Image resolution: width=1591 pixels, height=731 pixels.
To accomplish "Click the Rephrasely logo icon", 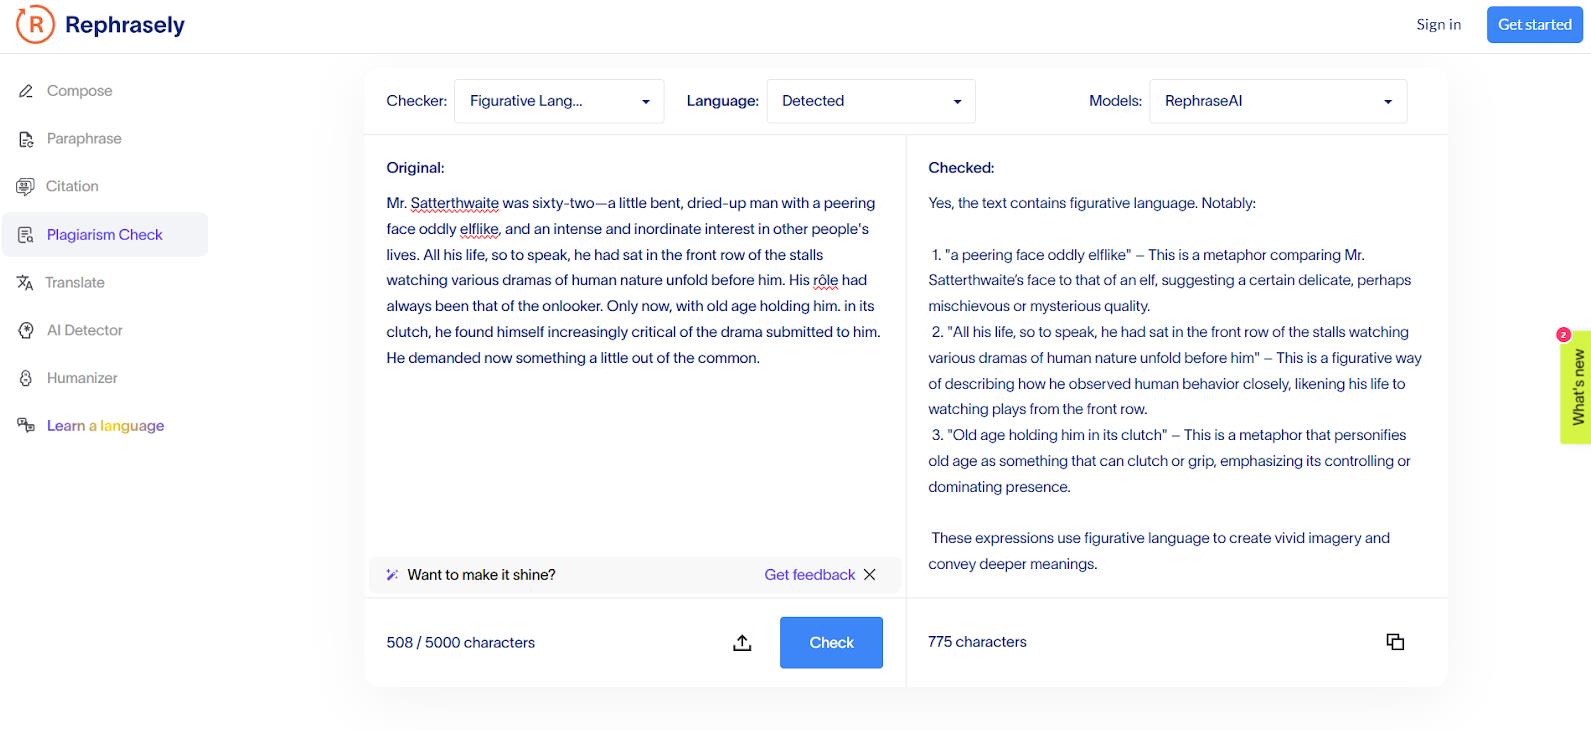I will [35, 25].
